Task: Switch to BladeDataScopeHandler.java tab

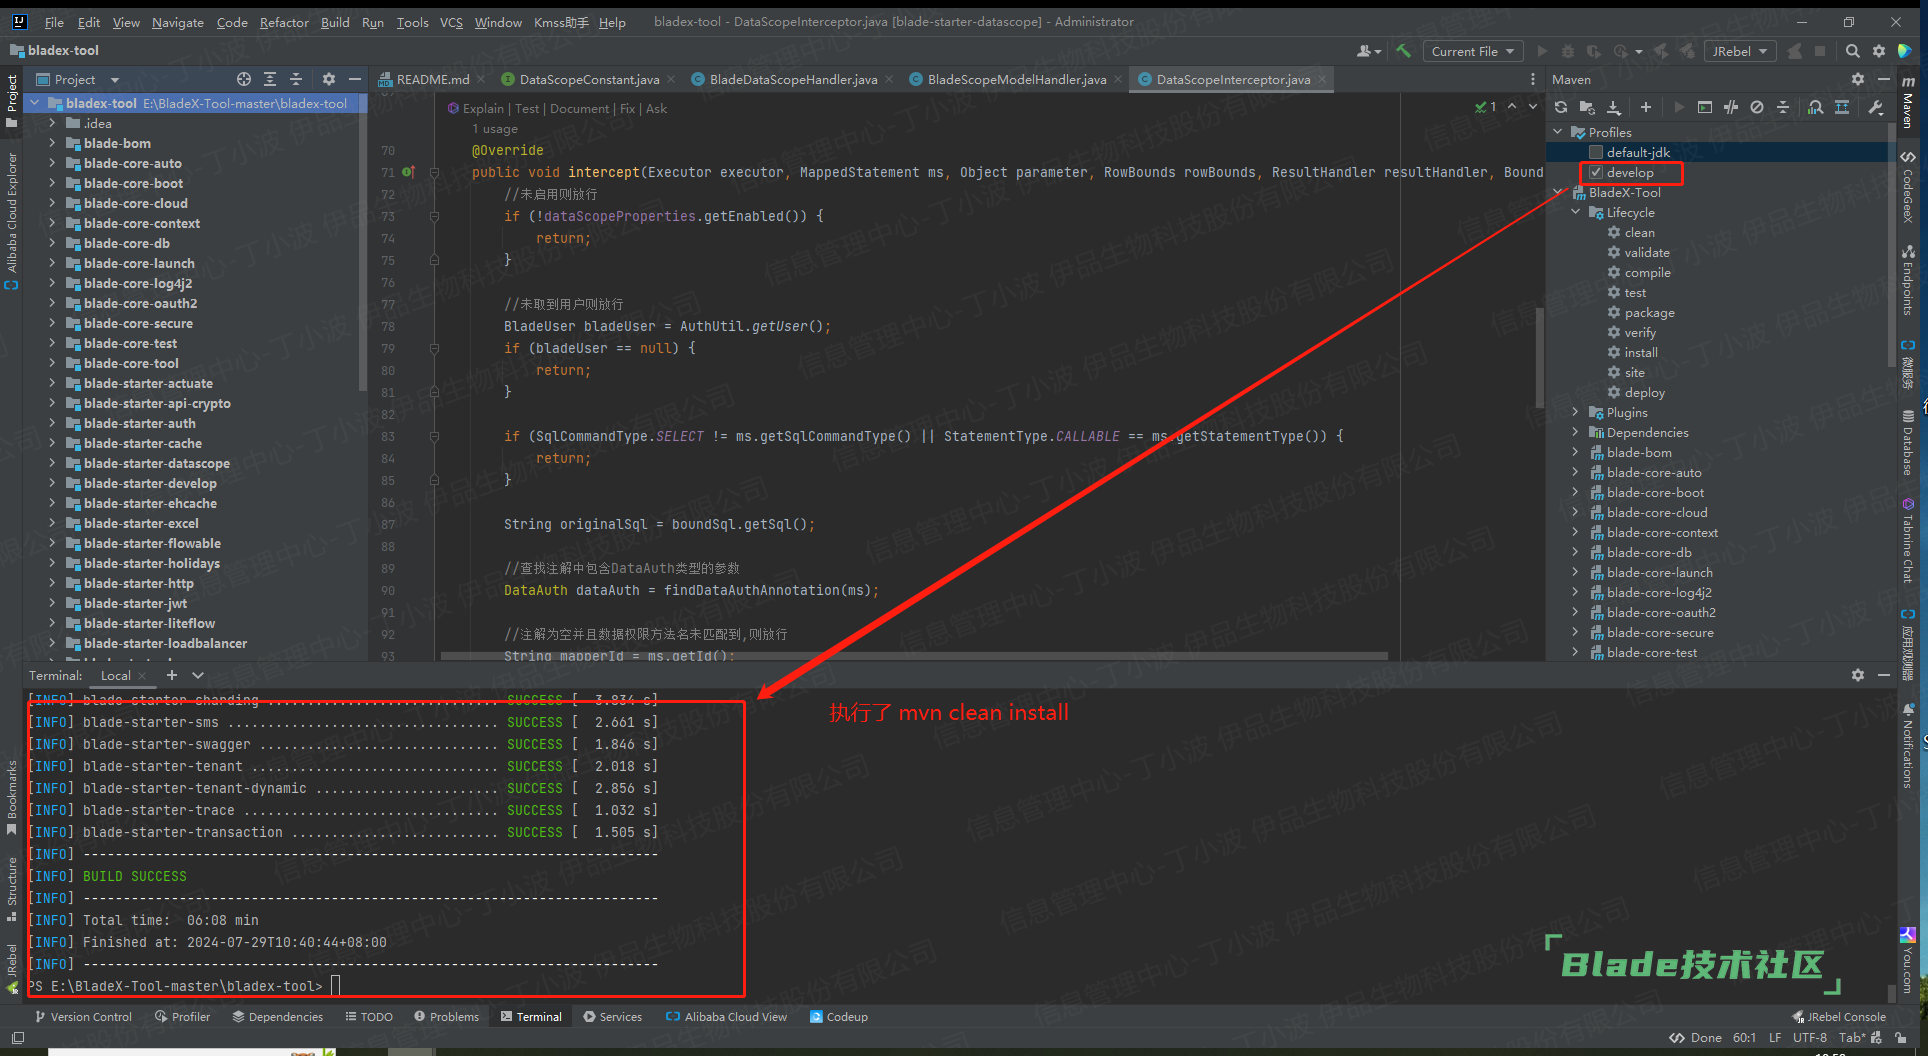Action: tap(793, 79)
